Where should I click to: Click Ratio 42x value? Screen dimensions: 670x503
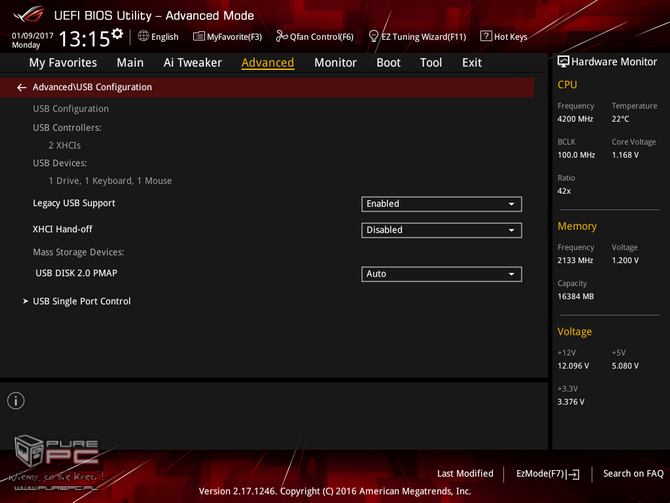(x=564, y=191)
